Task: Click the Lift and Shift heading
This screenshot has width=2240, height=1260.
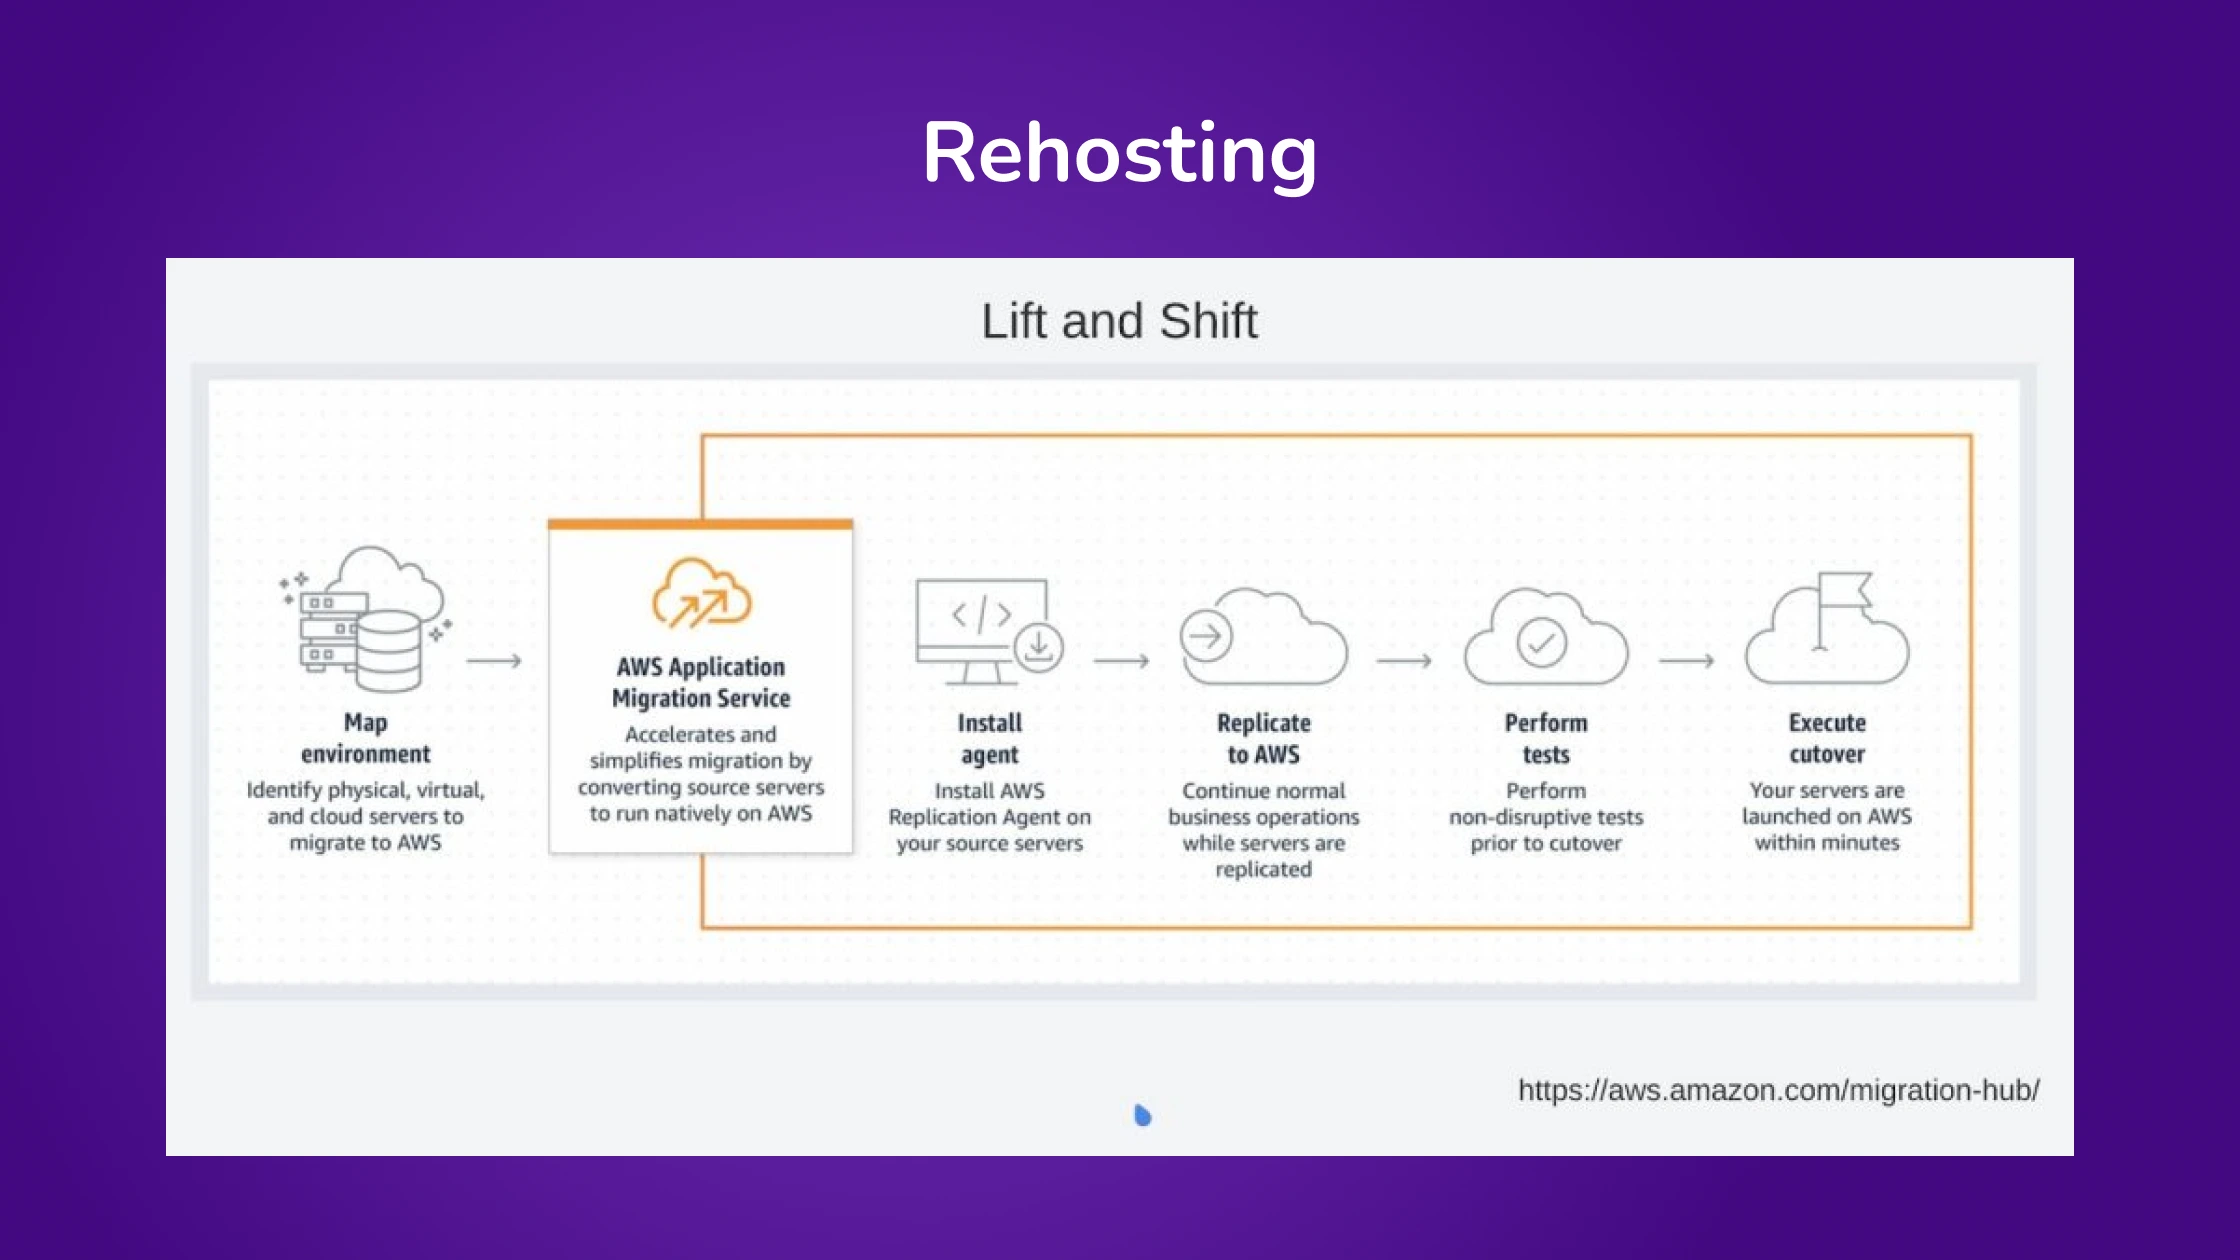Action: point(1119,321)
